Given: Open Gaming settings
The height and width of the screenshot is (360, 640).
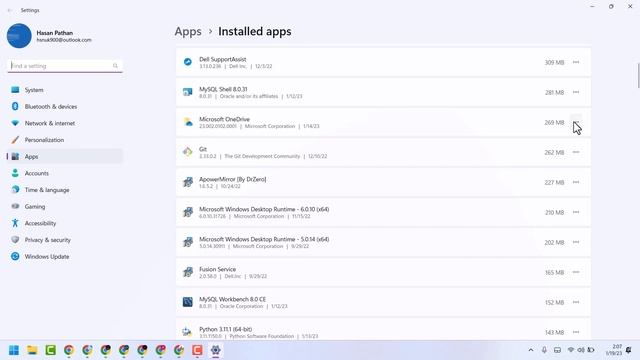Looking at the screenshot, I should [65, 207].
